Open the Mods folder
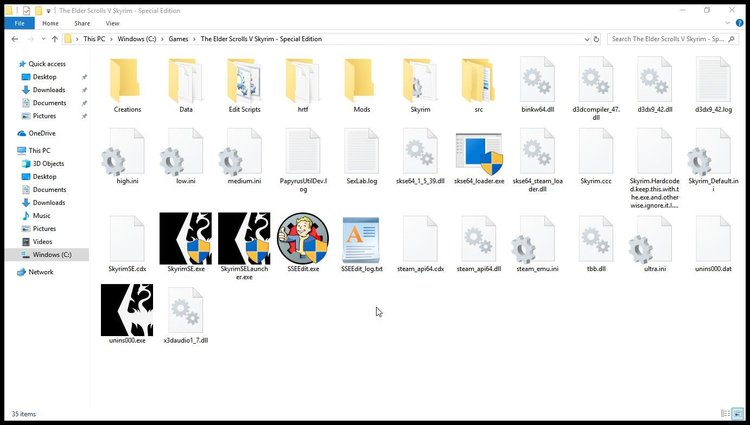This screenshot has height=425, width=750. click(362, 85)
